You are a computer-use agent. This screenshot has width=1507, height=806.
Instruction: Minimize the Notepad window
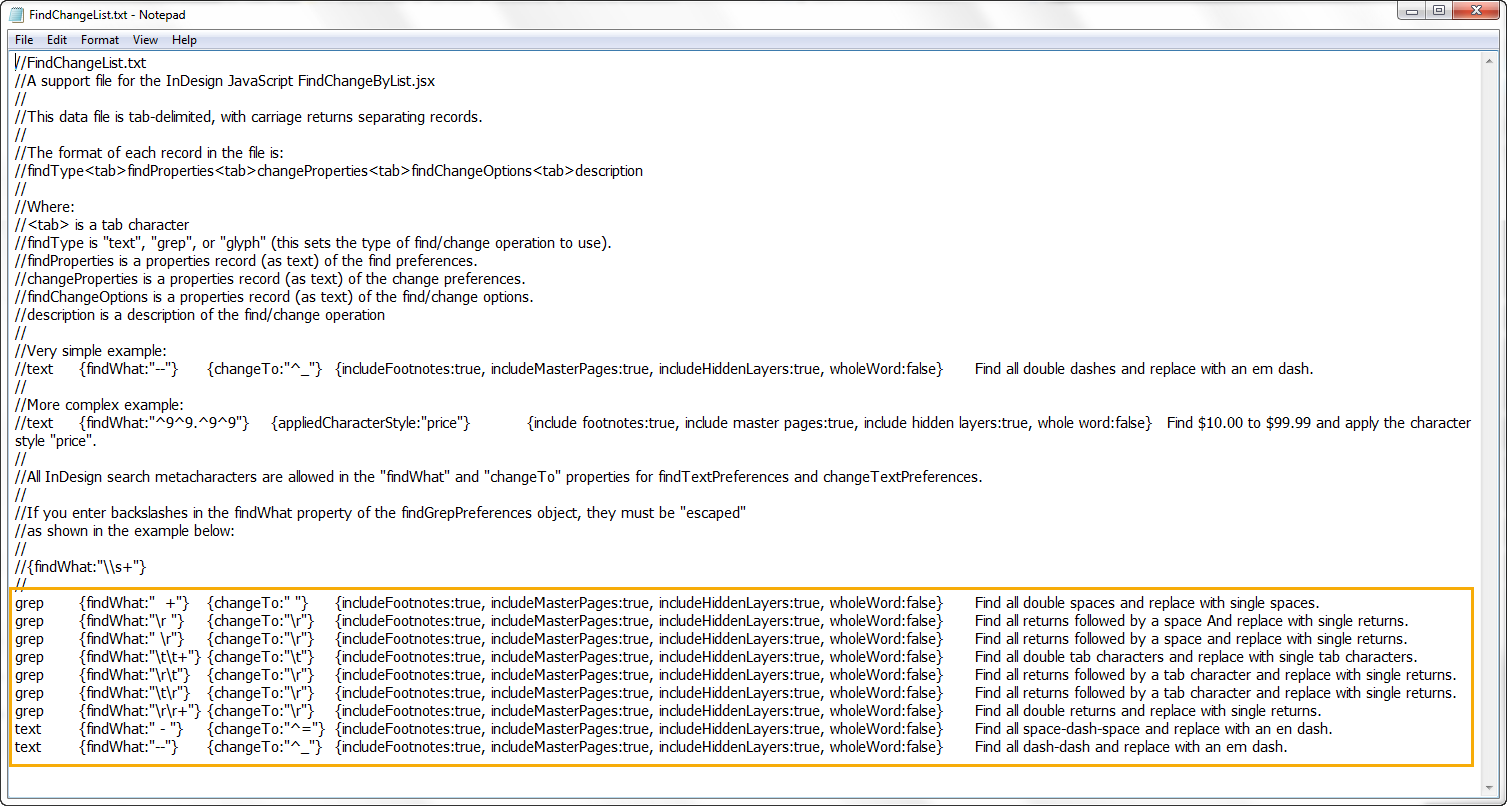[1411, 11]
